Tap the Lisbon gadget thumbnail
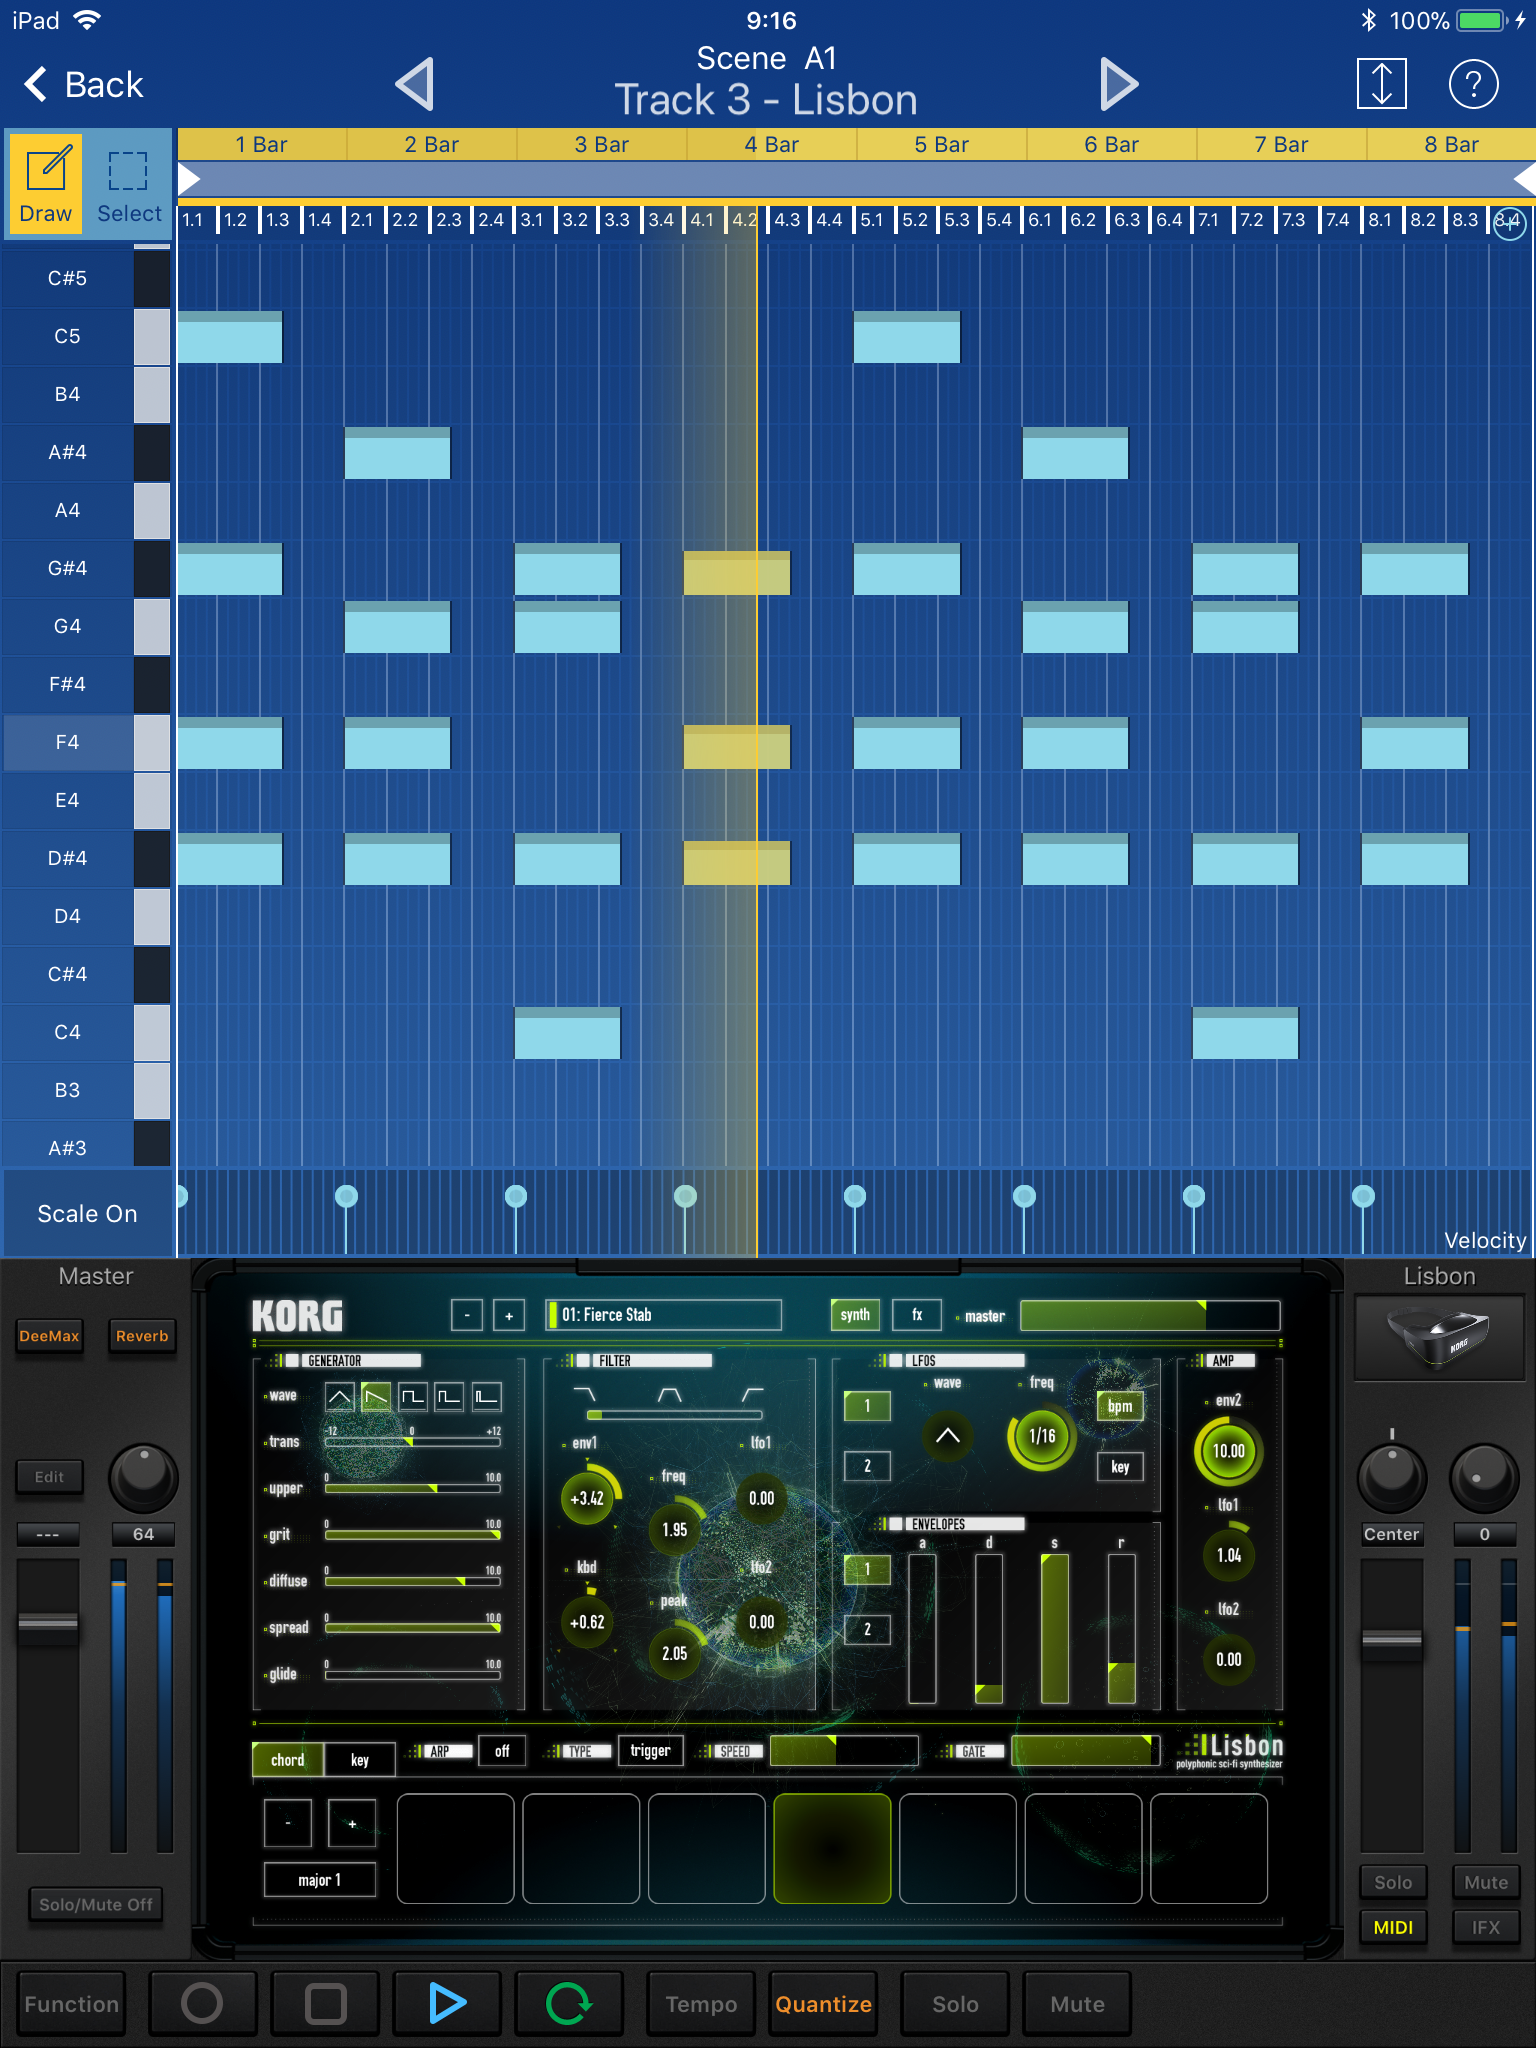The width and height of the screenshot is (1536, 2048). pos(1438,1338)
